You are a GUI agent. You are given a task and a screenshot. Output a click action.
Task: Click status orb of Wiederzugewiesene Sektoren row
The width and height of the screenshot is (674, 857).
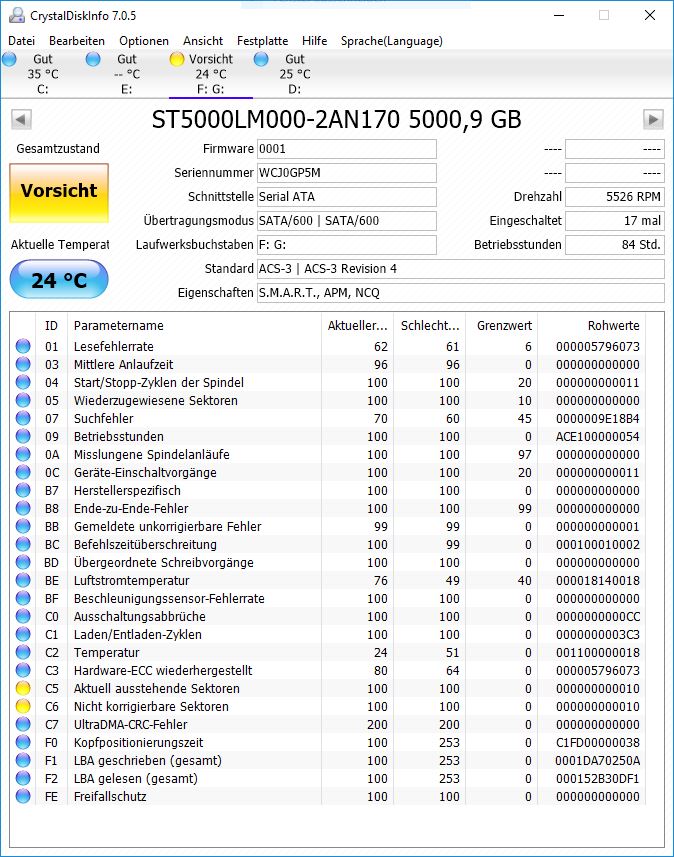pyautogui.click(x=23, y=401)
